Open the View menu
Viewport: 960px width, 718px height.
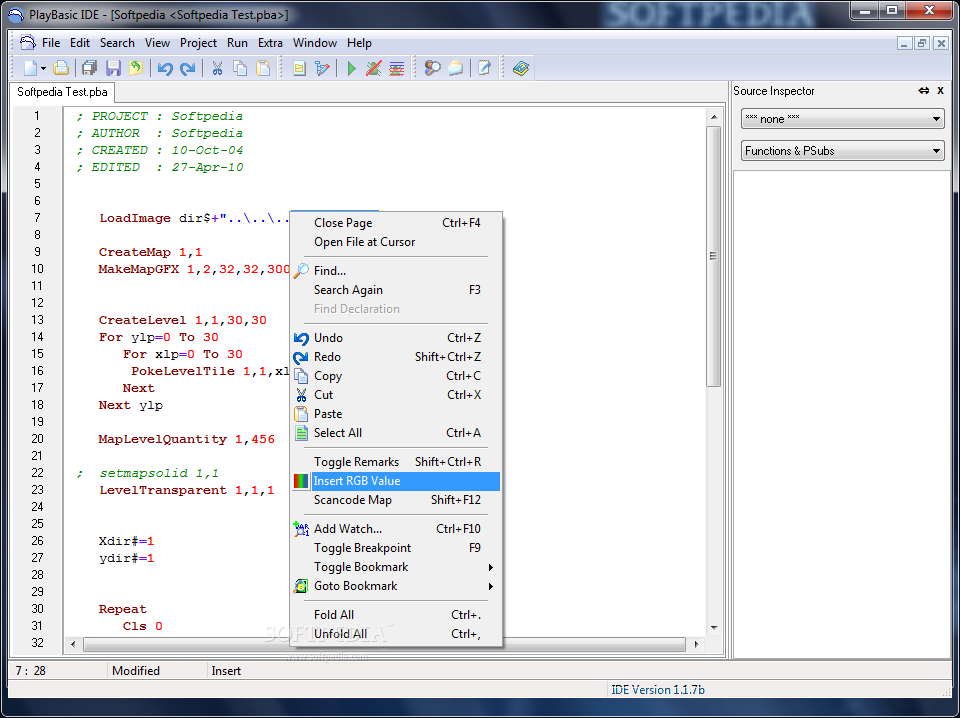(x=157, y=43)
